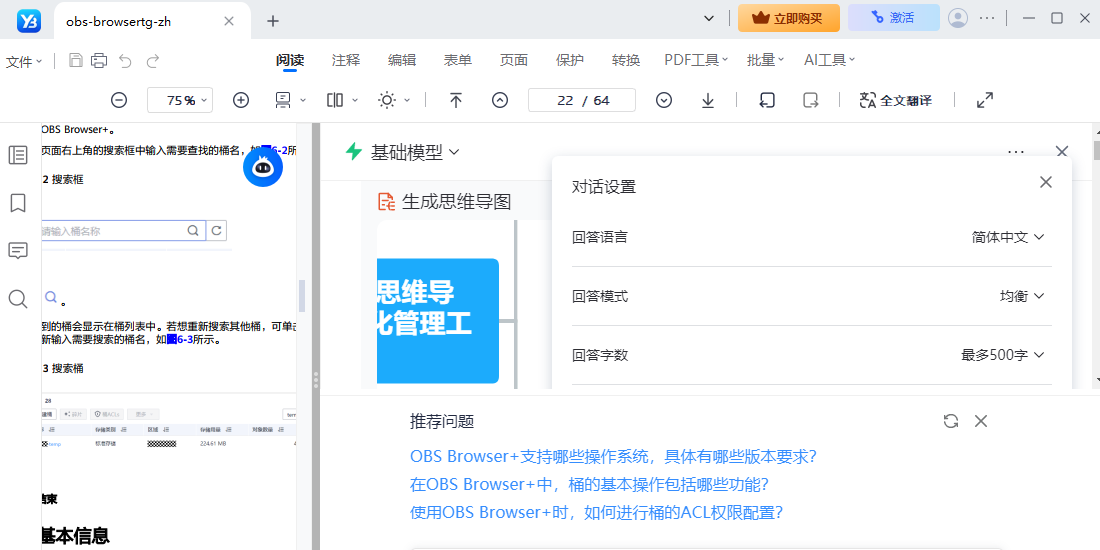Jump to the last page
This screenshot has width=1100, height=550.
click(708, 100)
